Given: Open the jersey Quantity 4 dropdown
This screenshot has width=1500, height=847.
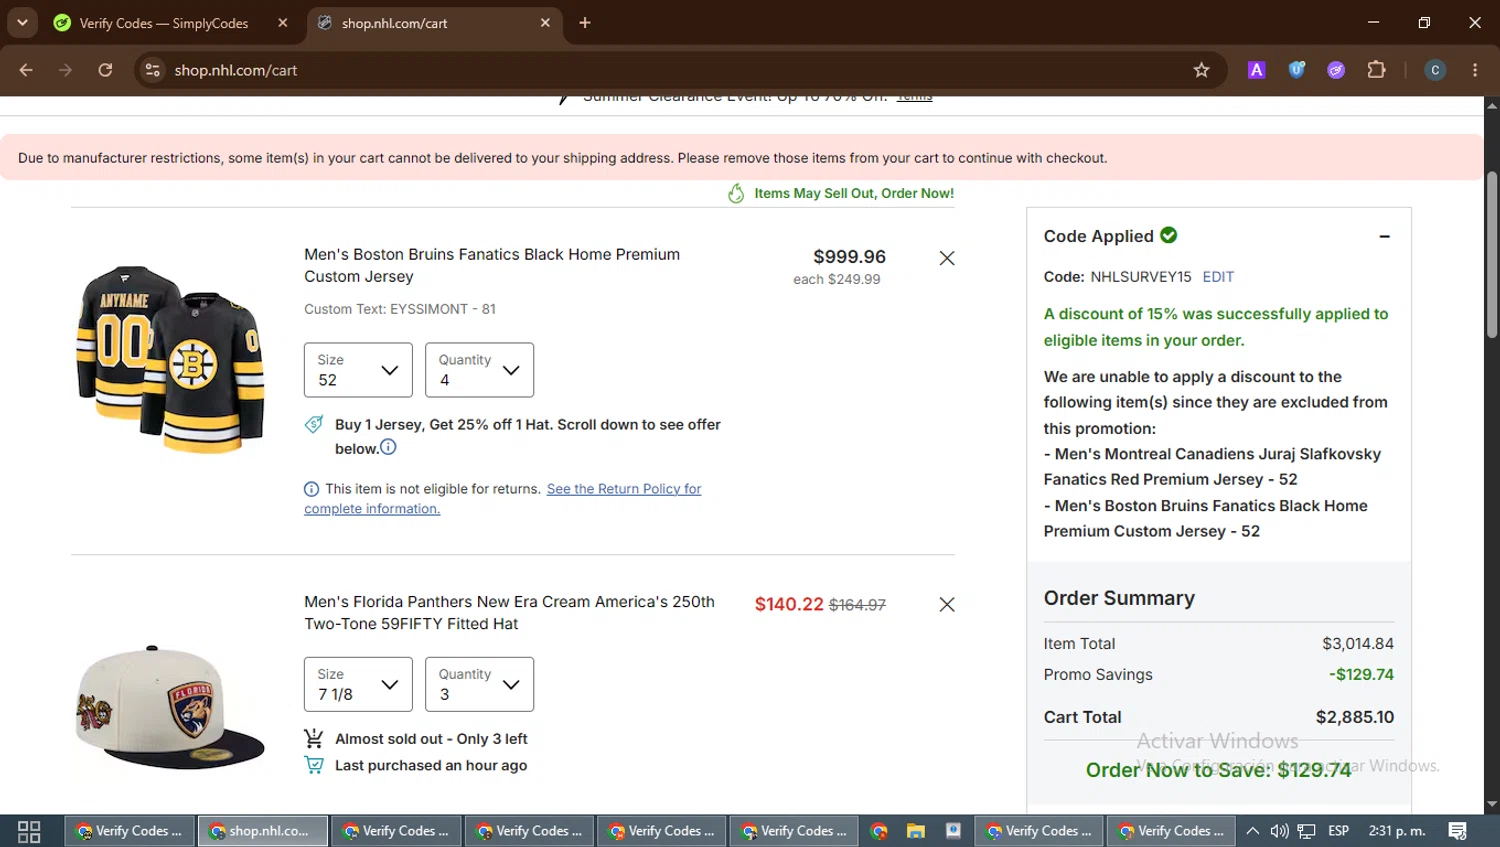Looking at the screenshot, I should (x=479, y=370).
